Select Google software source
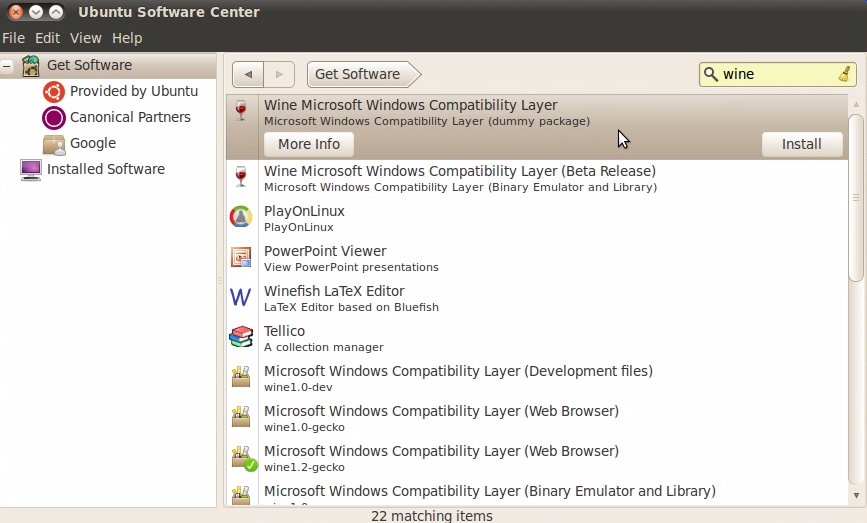Viewport: 867px width, 523px height. coord(93,143)
